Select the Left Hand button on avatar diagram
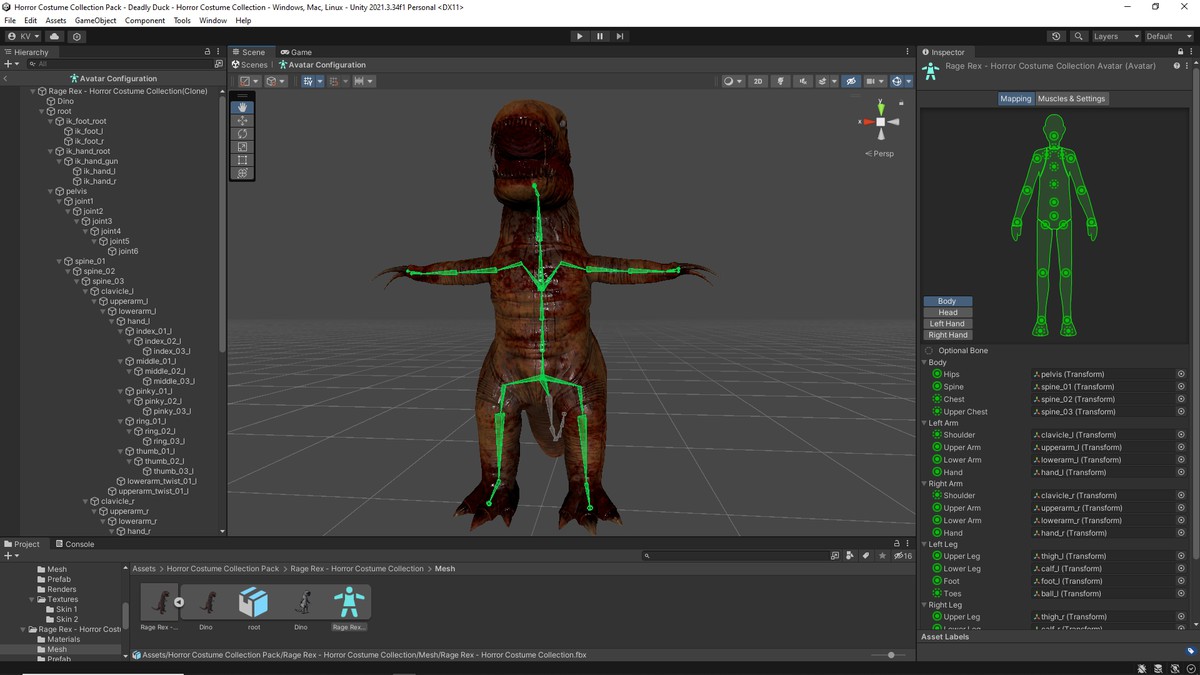 946,322
